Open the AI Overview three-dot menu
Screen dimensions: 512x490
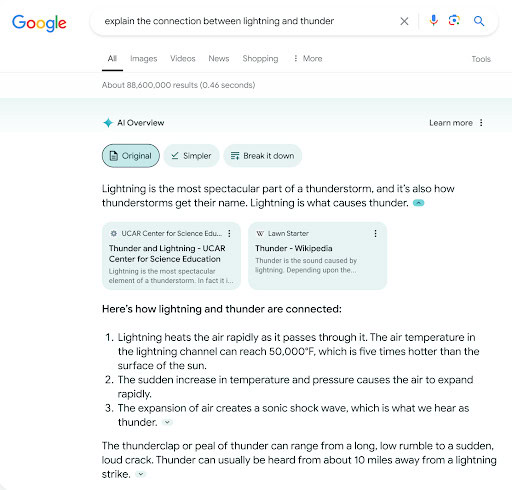coord(481,123)
